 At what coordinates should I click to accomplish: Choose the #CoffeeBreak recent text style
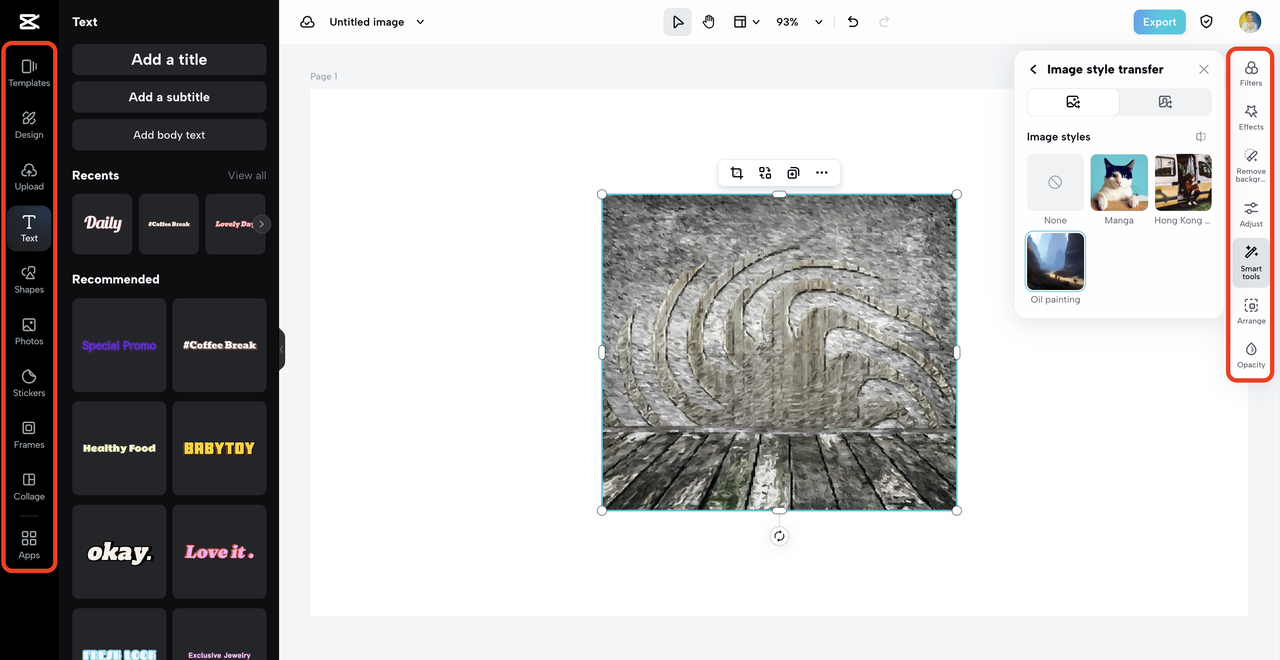[x=169, y=224]
